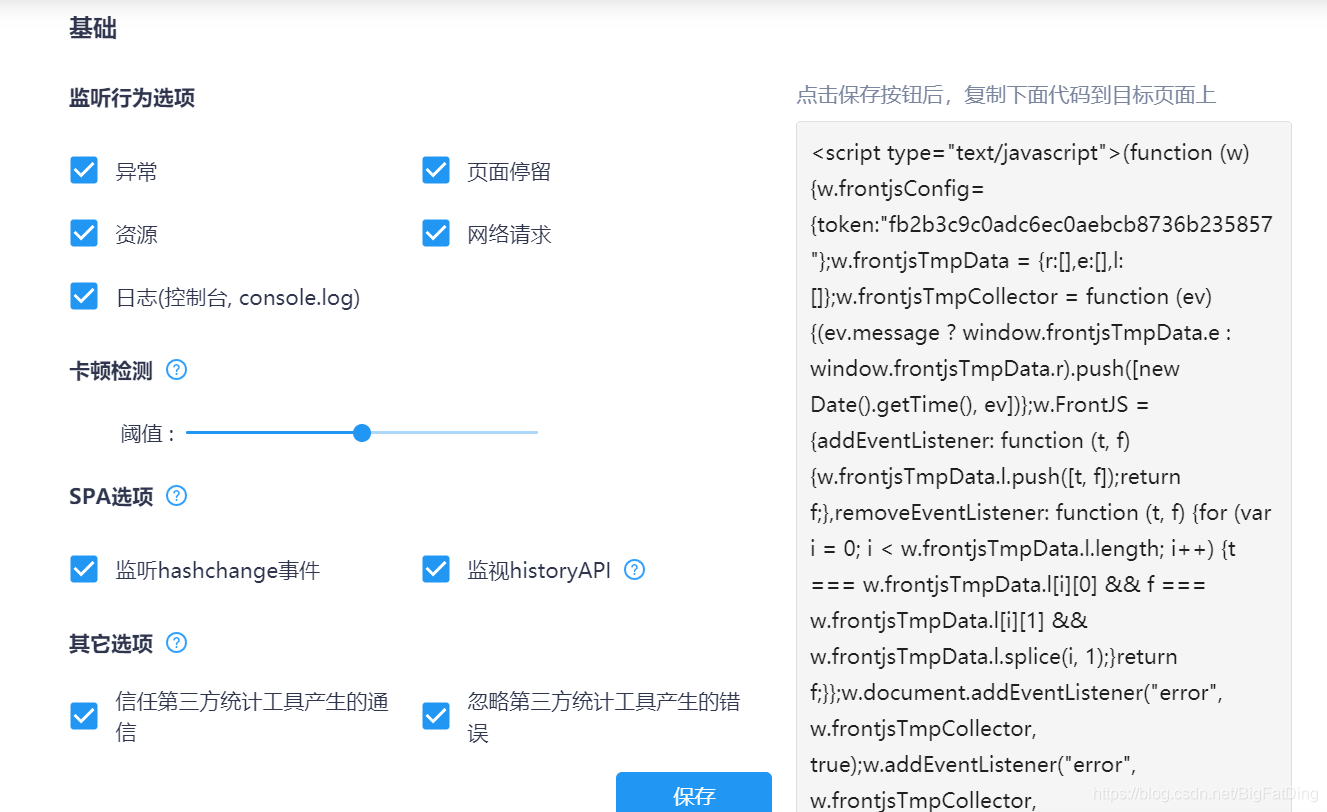Open help icon next to 其它选项
This screenshot has width=1327, height=812.
coord(177,642)
